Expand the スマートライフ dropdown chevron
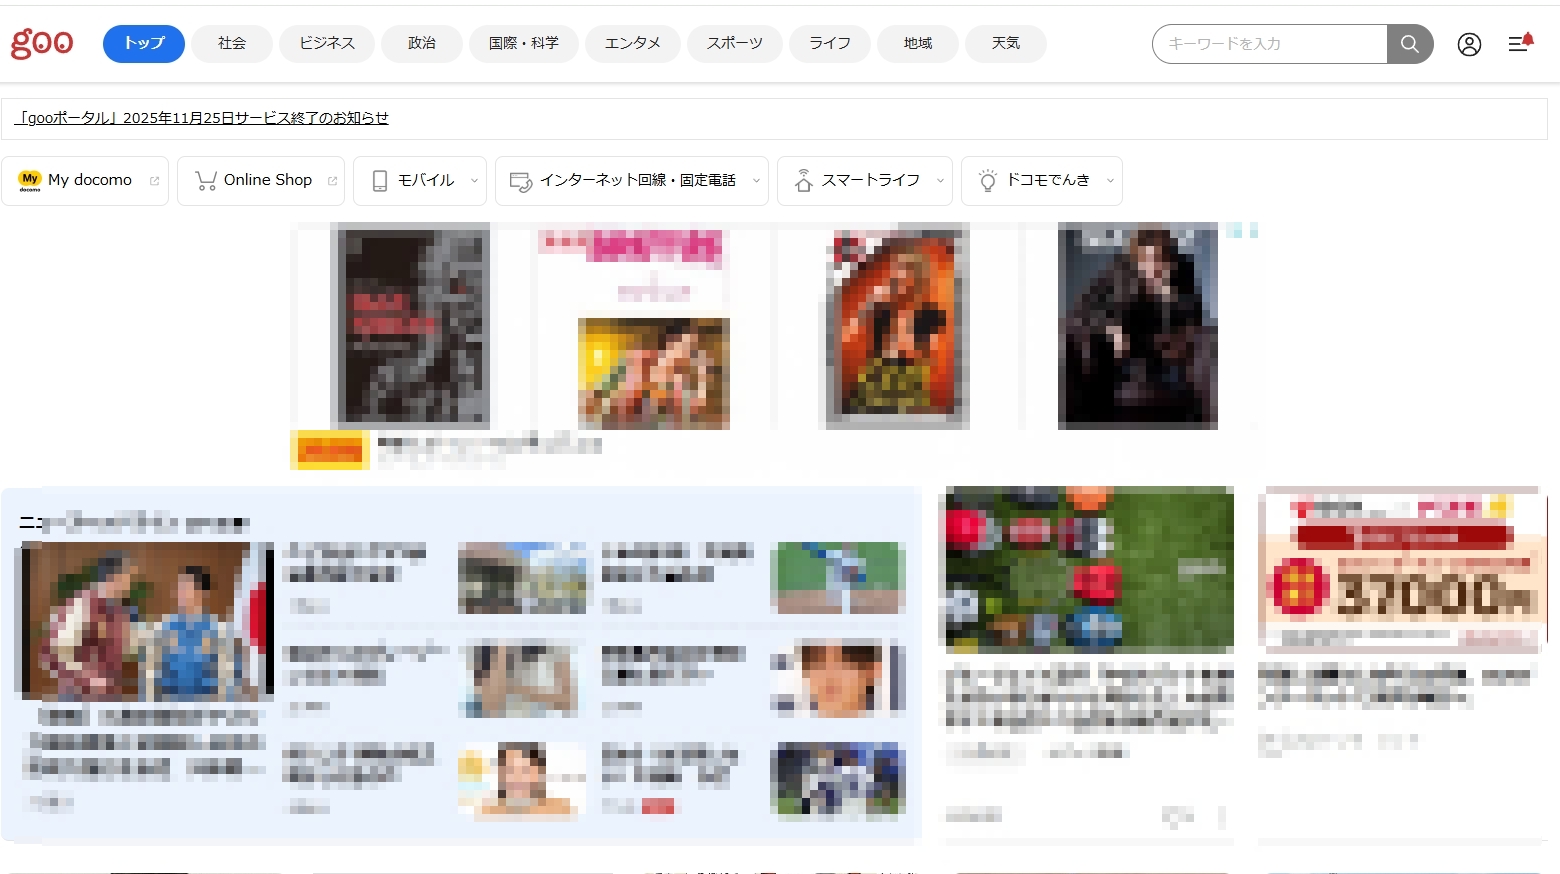 [x=940, y=181]
